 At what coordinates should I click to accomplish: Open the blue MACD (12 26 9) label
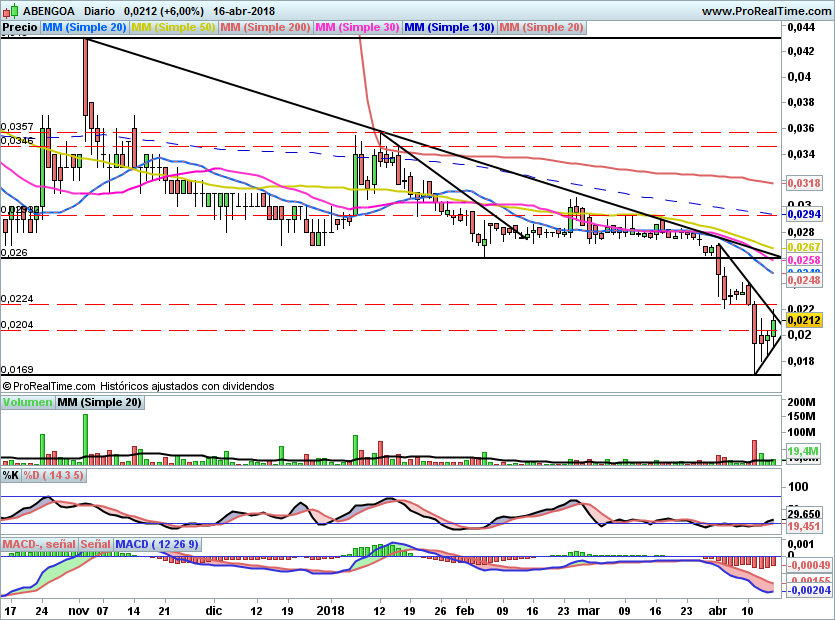pos(158,545)
